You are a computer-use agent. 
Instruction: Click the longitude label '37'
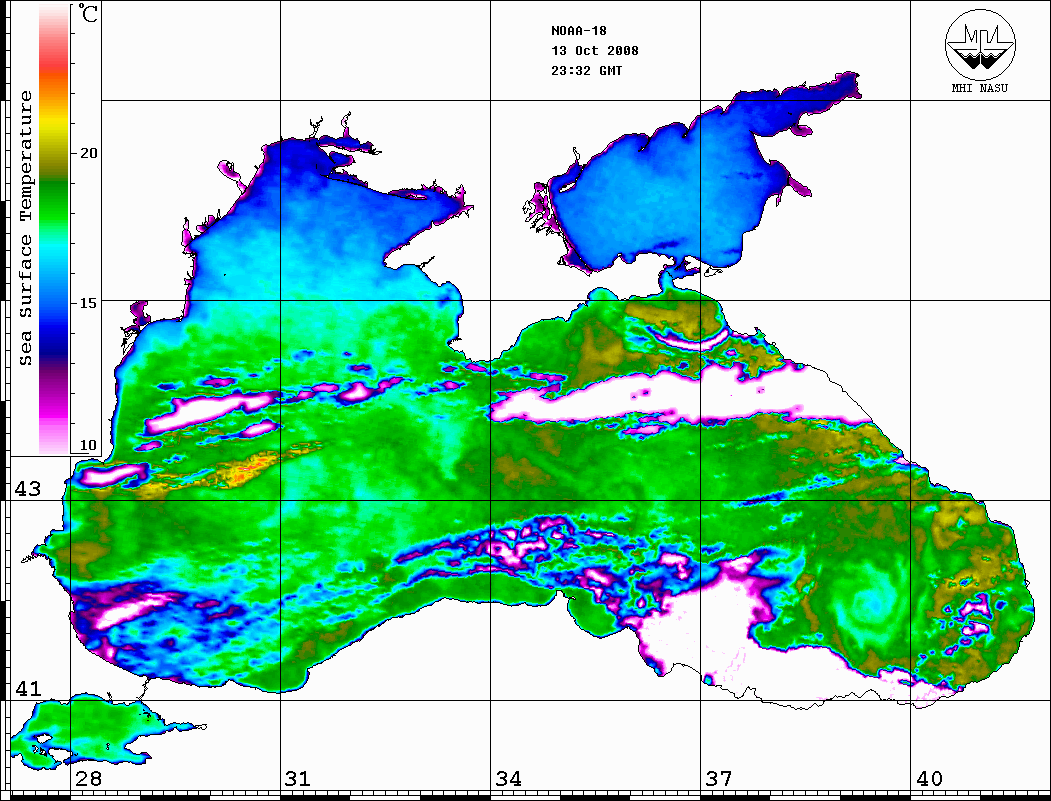pyautogui.click(x=719, y=779)
